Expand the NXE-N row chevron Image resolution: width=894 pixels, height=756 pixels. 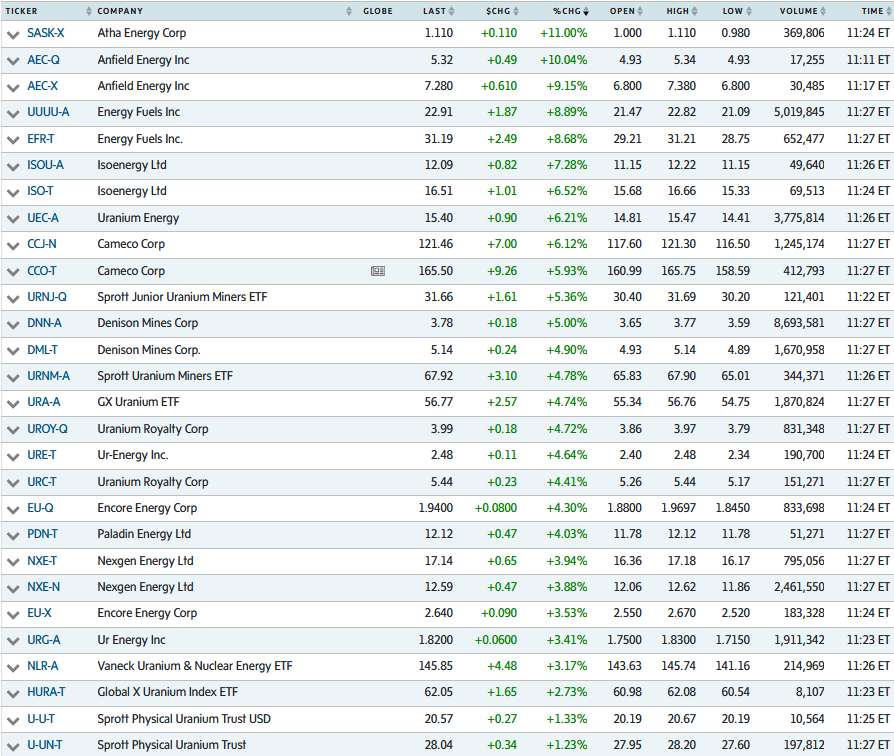coord(13,588)
